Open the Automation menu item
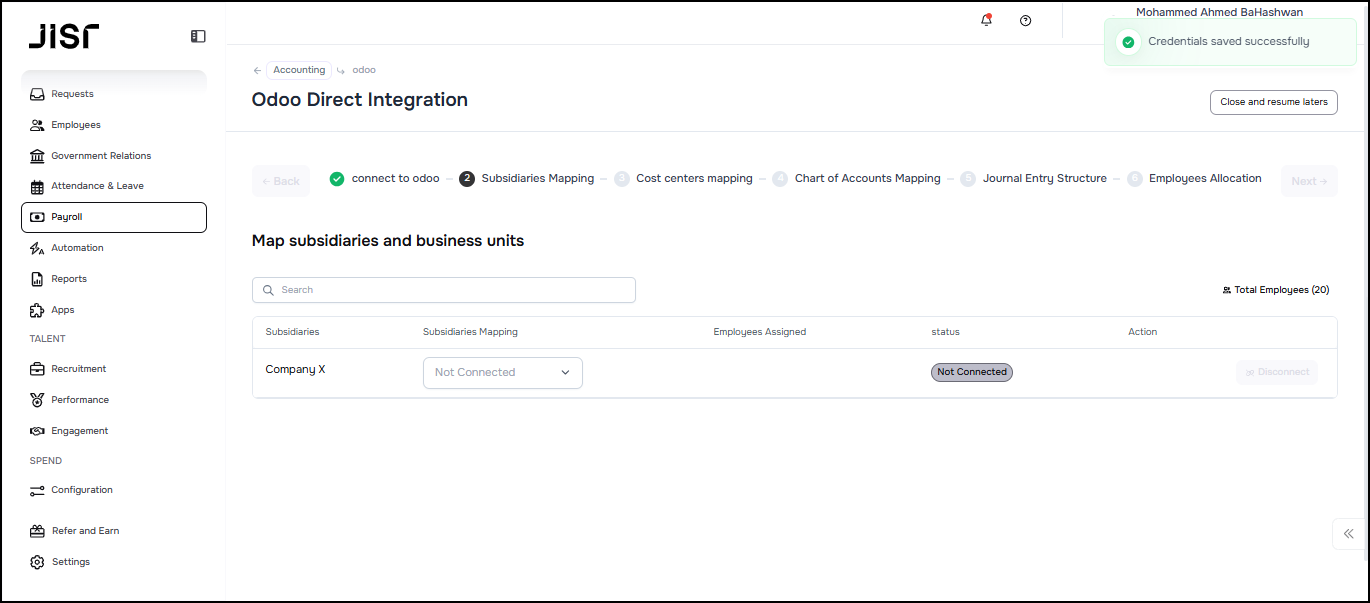The width and height of the screenshot is (1370, 603). [77, 248]
